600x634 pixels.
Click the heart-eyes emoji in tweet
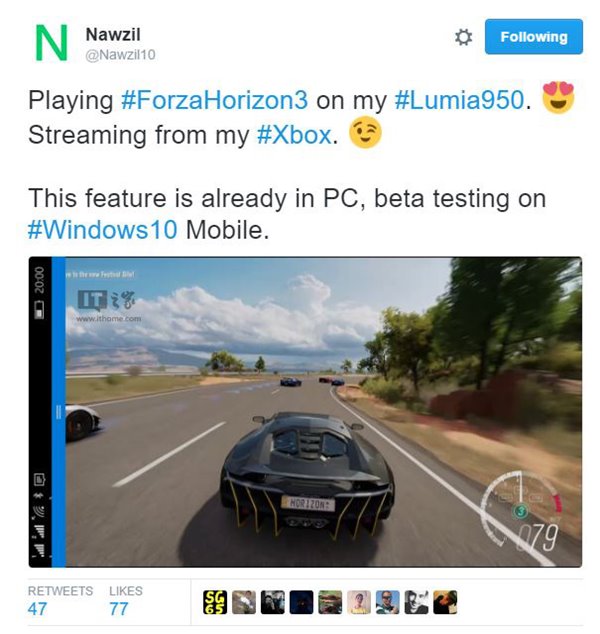click(x=558, y=97)
